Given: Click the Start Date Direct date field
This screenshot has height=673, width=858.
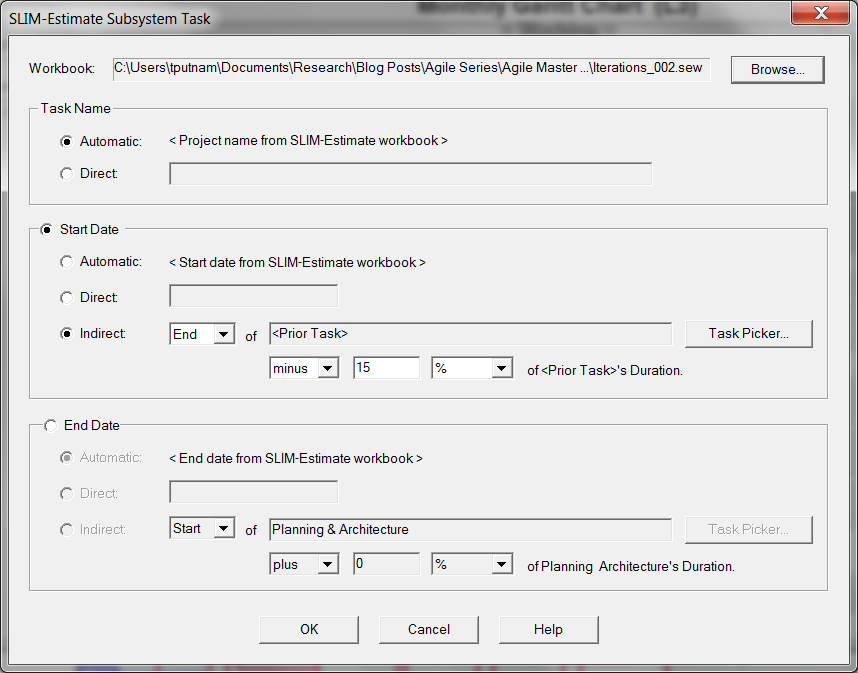Looking at the screenshot, I should (254, 296).
